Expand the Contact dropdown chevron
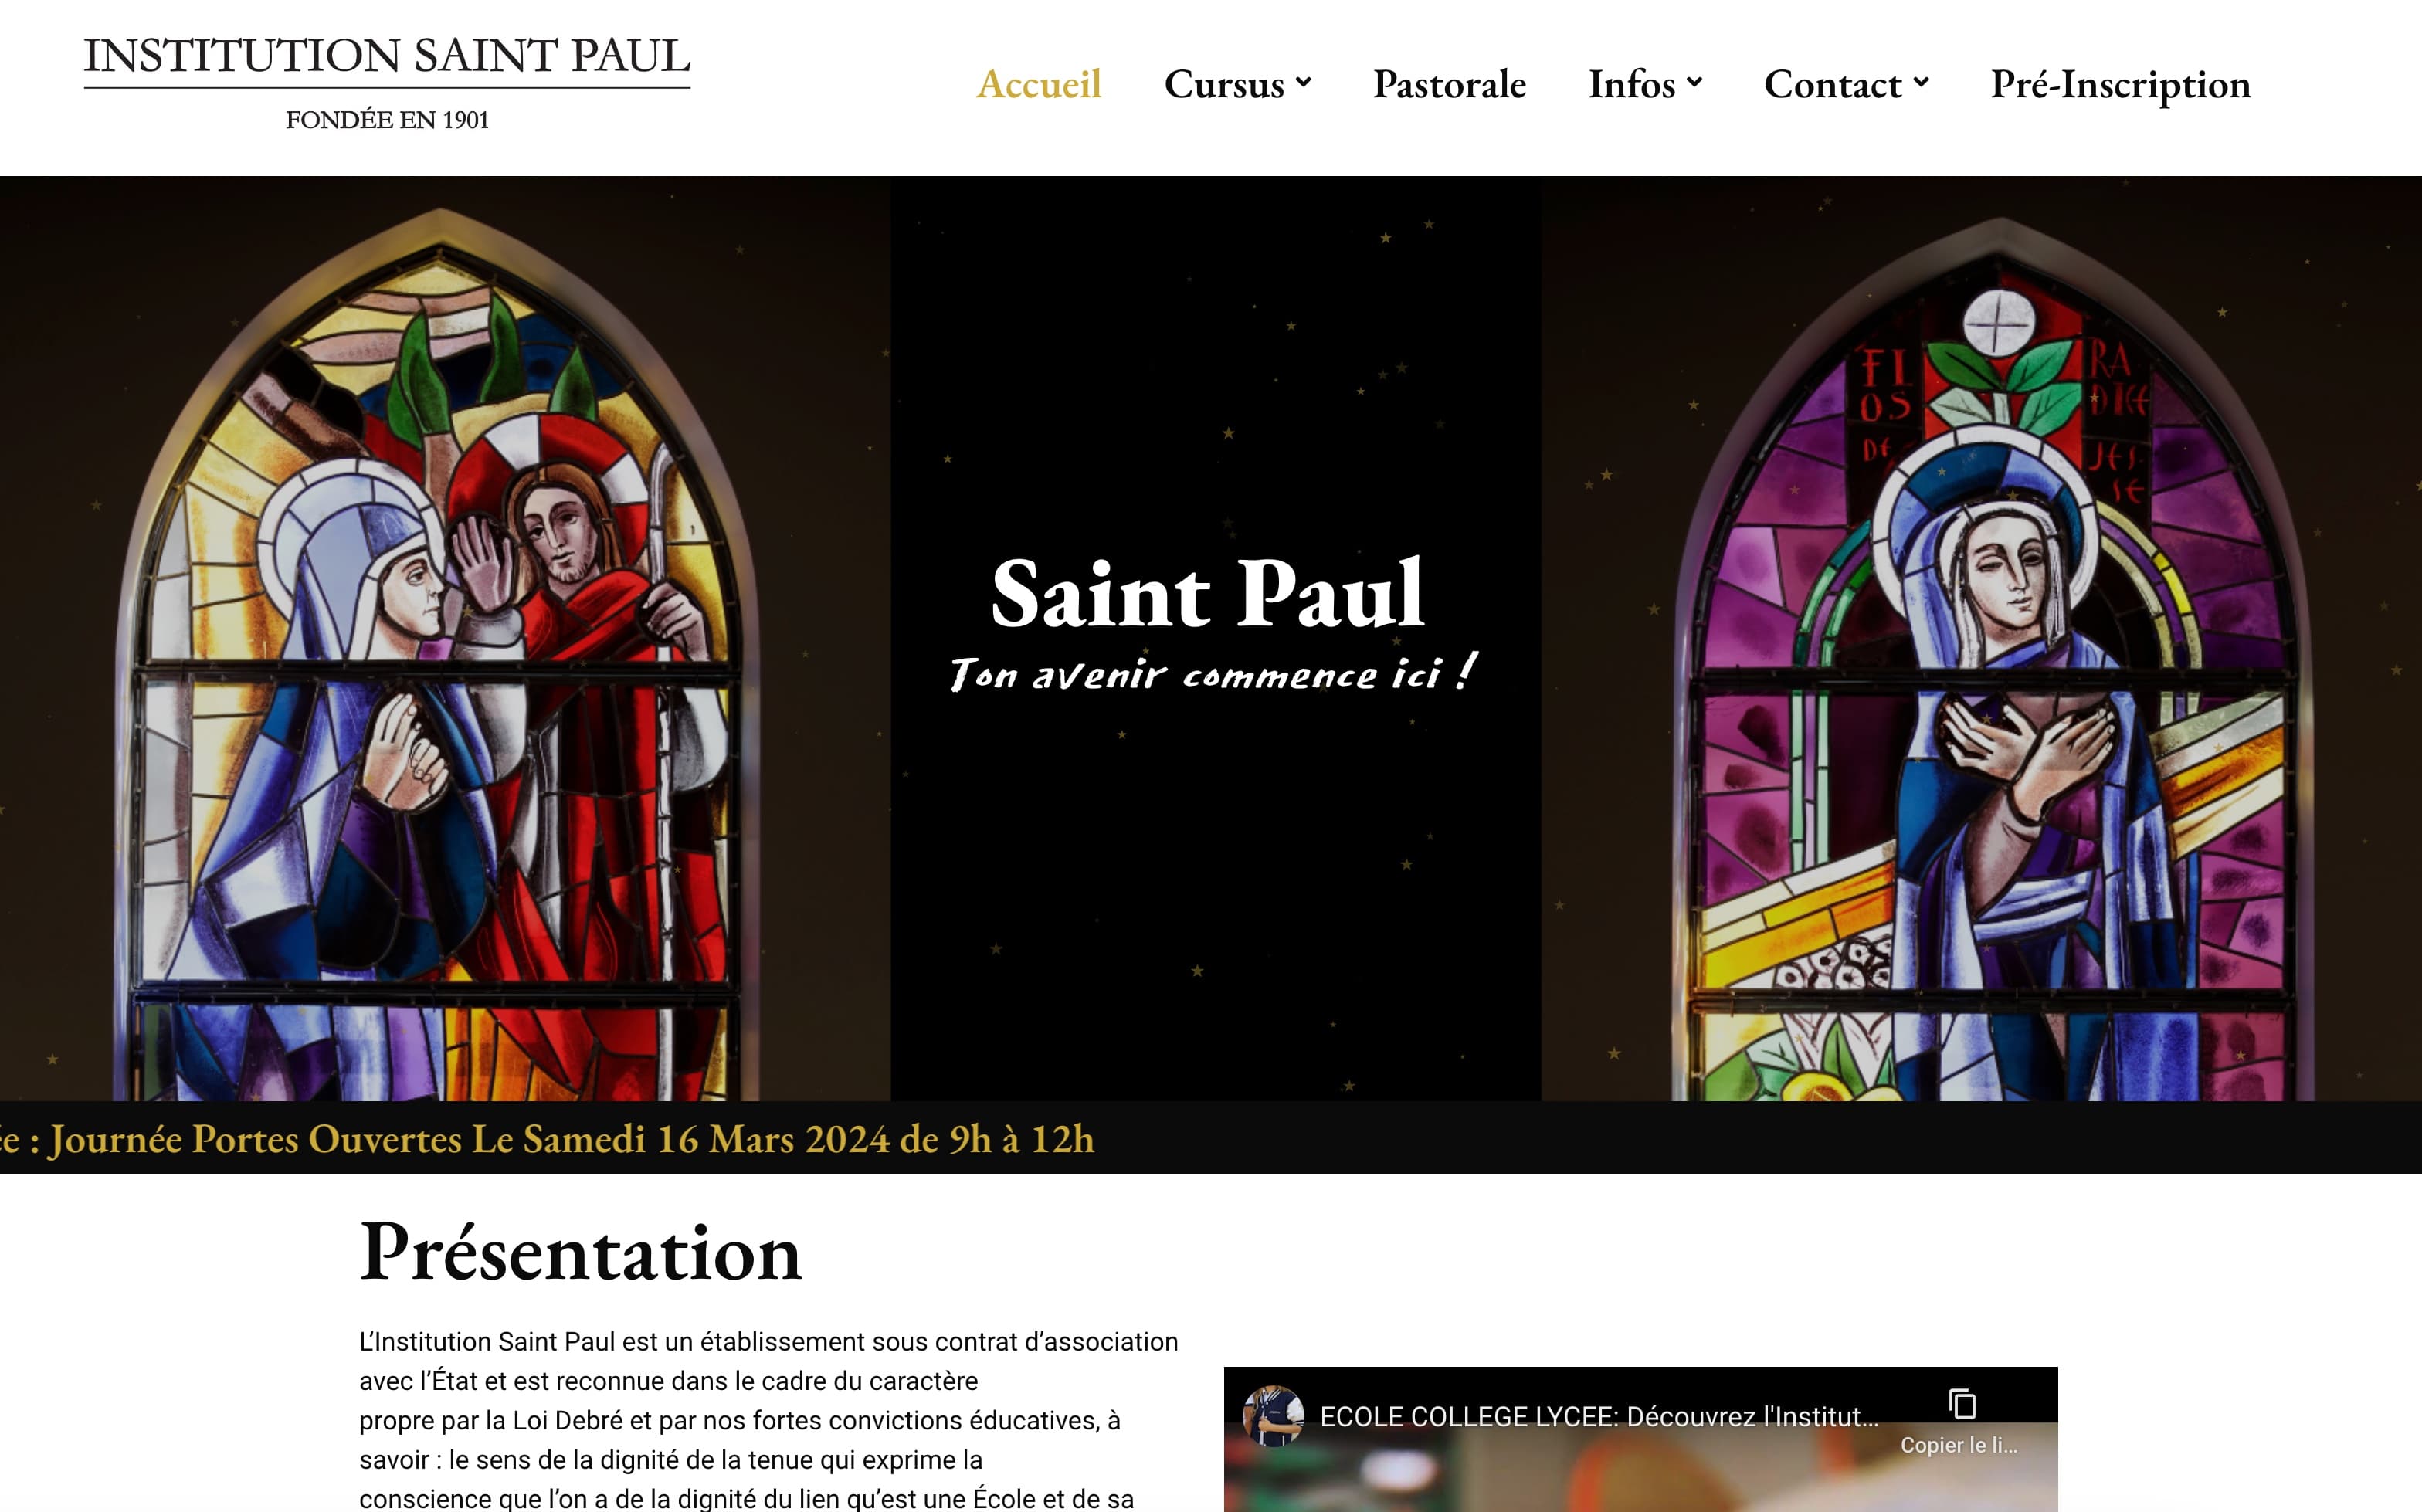Screen dimensions: 2422x1512 (1921, 83)
